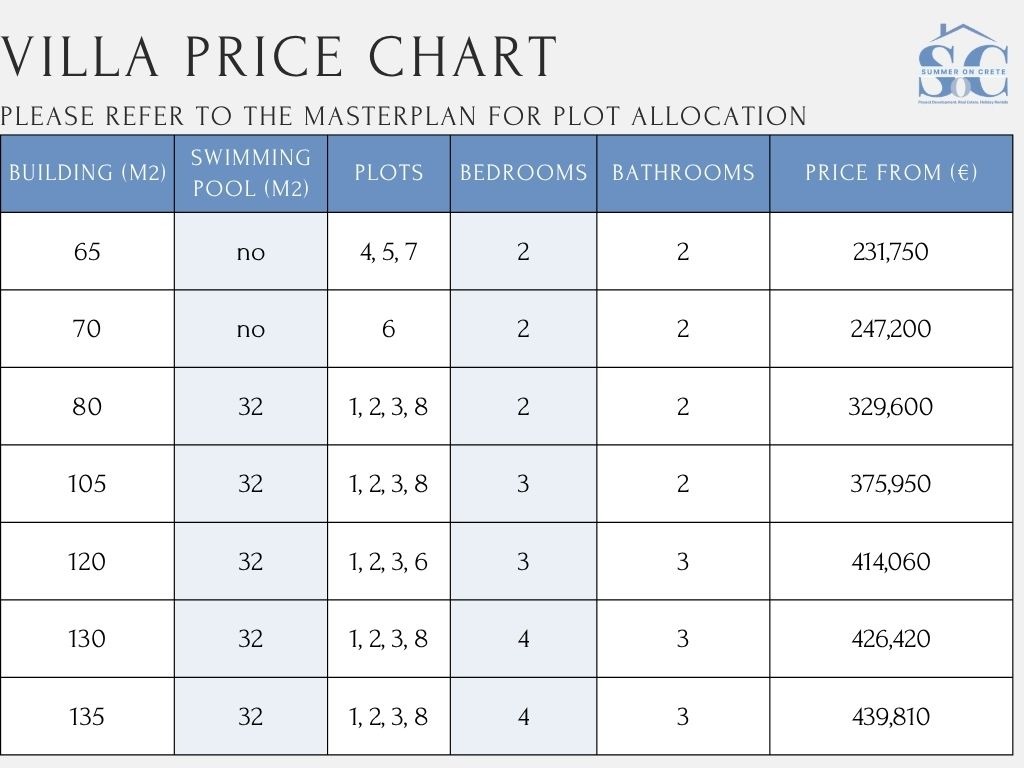Select the building size 135 cell
This screenshot has height=768, width=1024.
pyautogui.click(x=87, y=717)
